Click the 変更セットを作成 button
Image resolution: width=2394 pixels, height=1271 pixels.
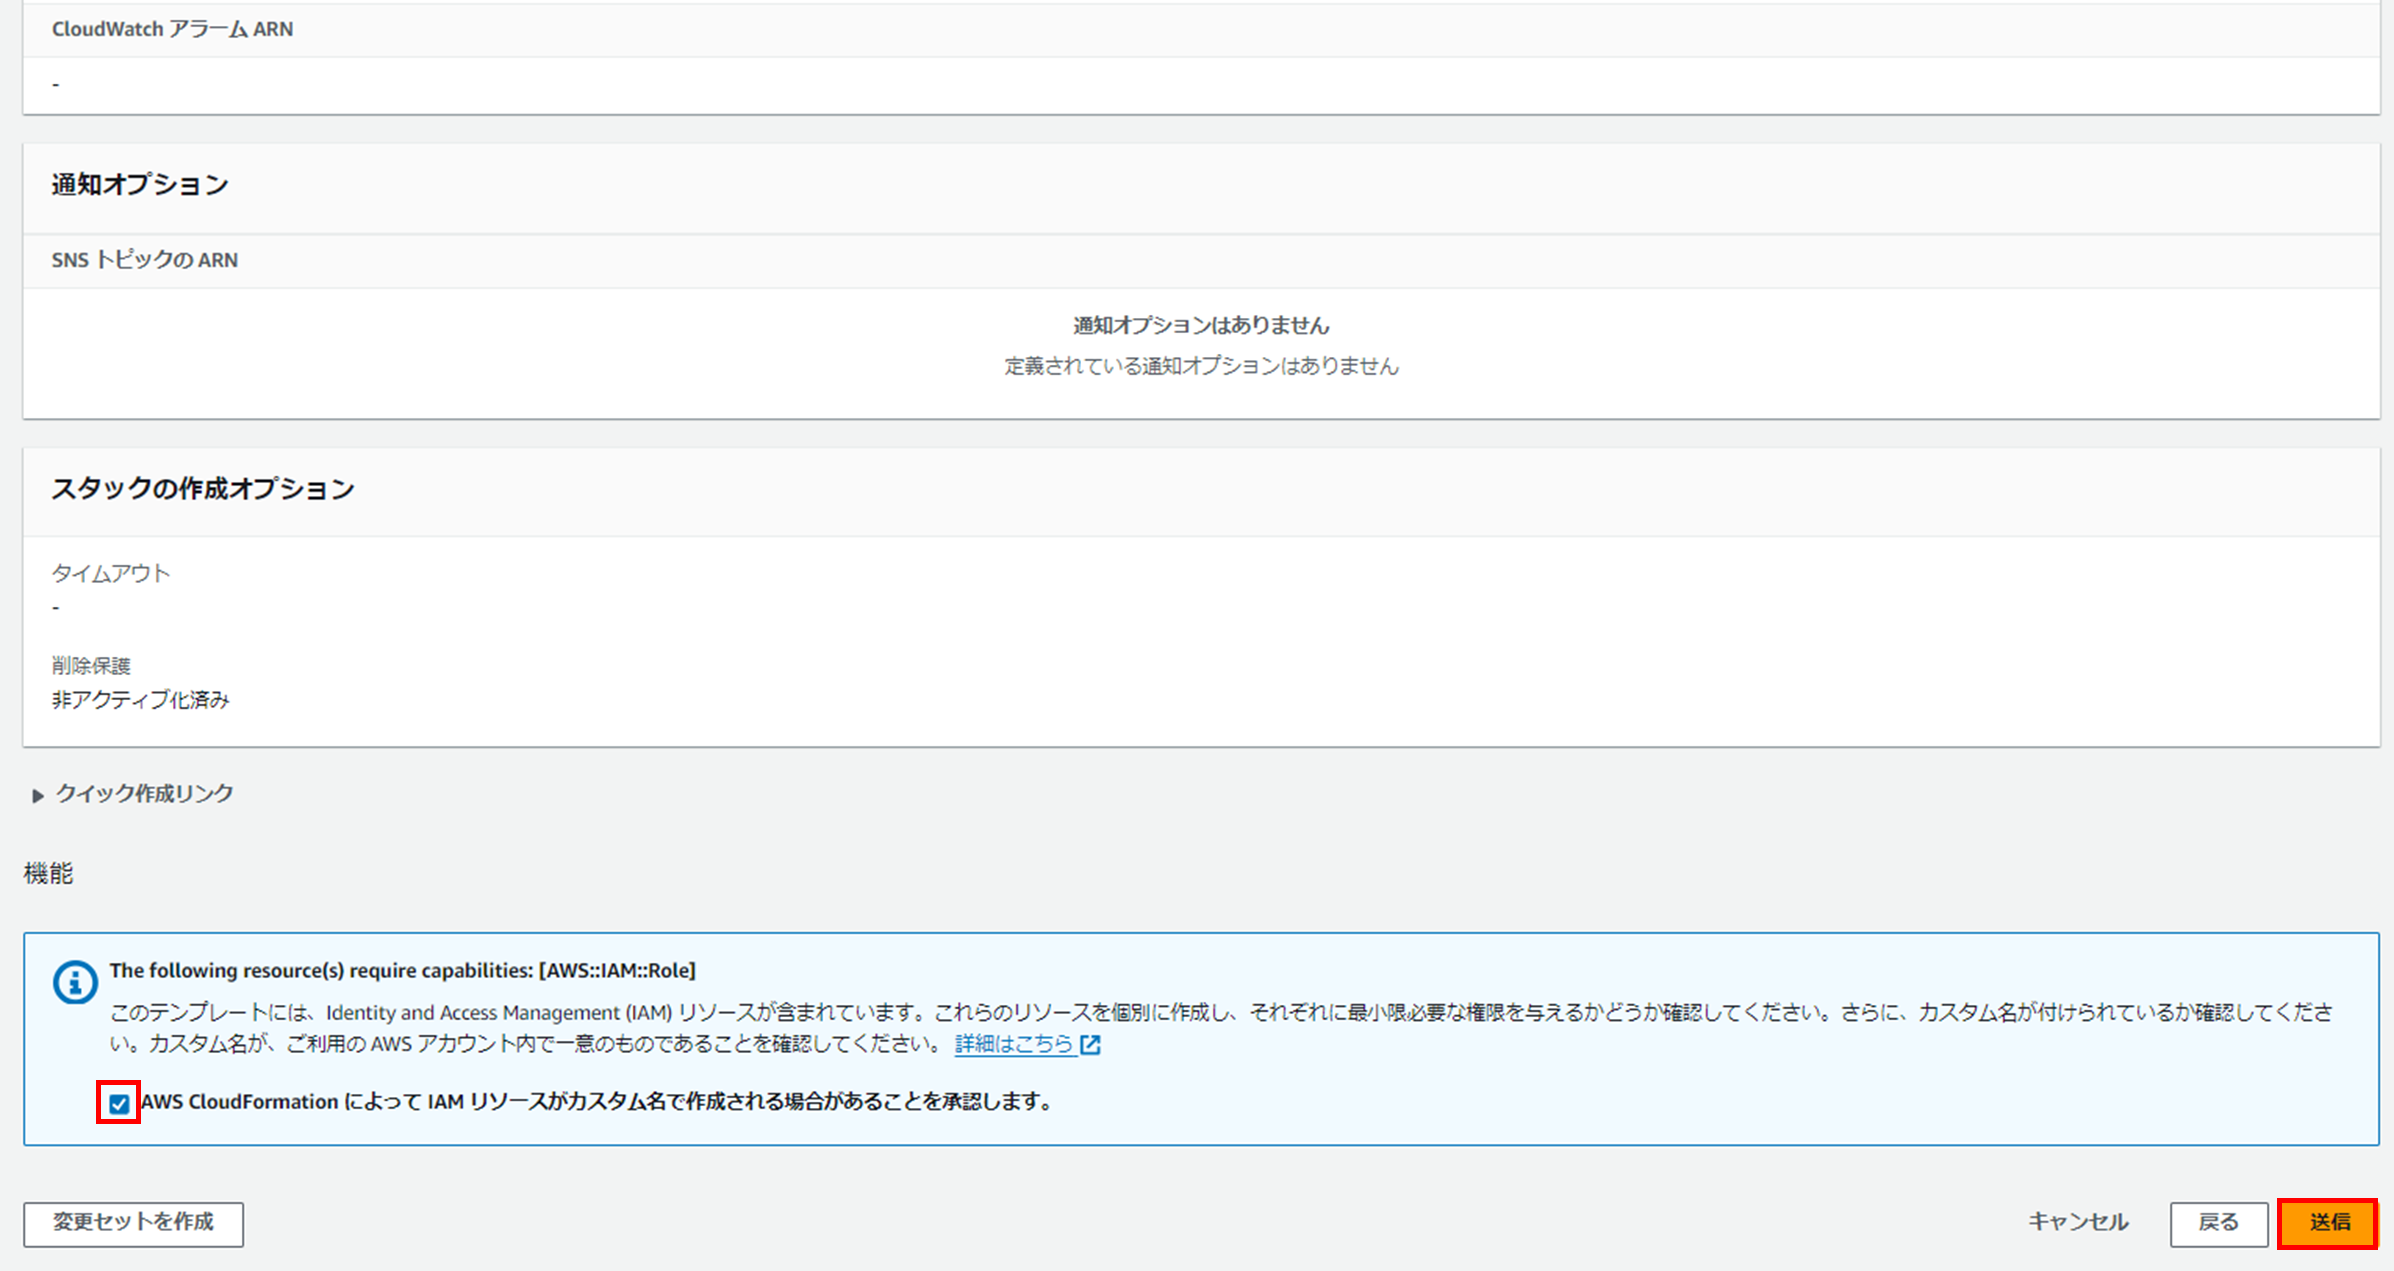[133, 1223]
